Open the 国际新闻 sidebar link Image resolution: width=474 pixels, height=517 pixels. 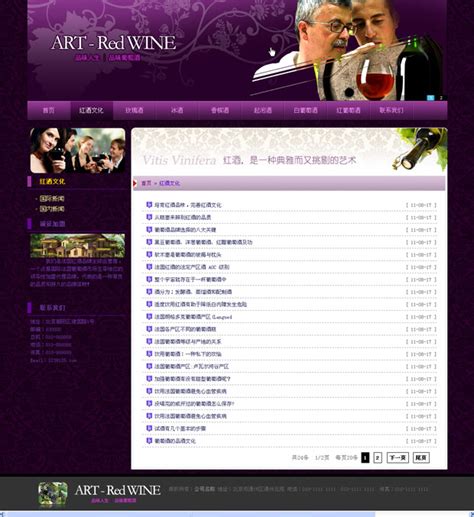coord(52,199)
